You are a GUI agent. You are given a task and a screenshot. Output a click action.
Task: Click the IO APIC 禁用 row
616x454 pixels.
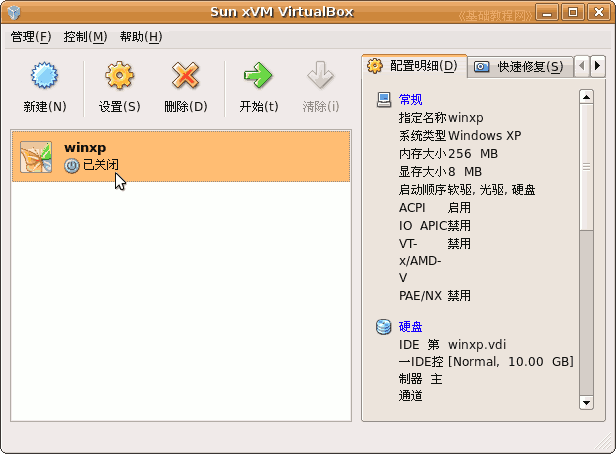434,226
